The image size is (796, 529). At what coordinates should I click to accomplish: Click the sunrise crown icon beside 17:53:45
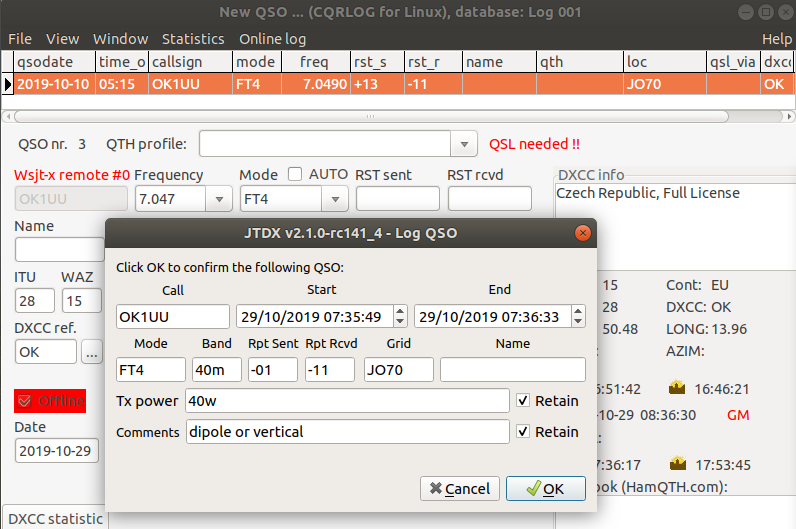678,463
